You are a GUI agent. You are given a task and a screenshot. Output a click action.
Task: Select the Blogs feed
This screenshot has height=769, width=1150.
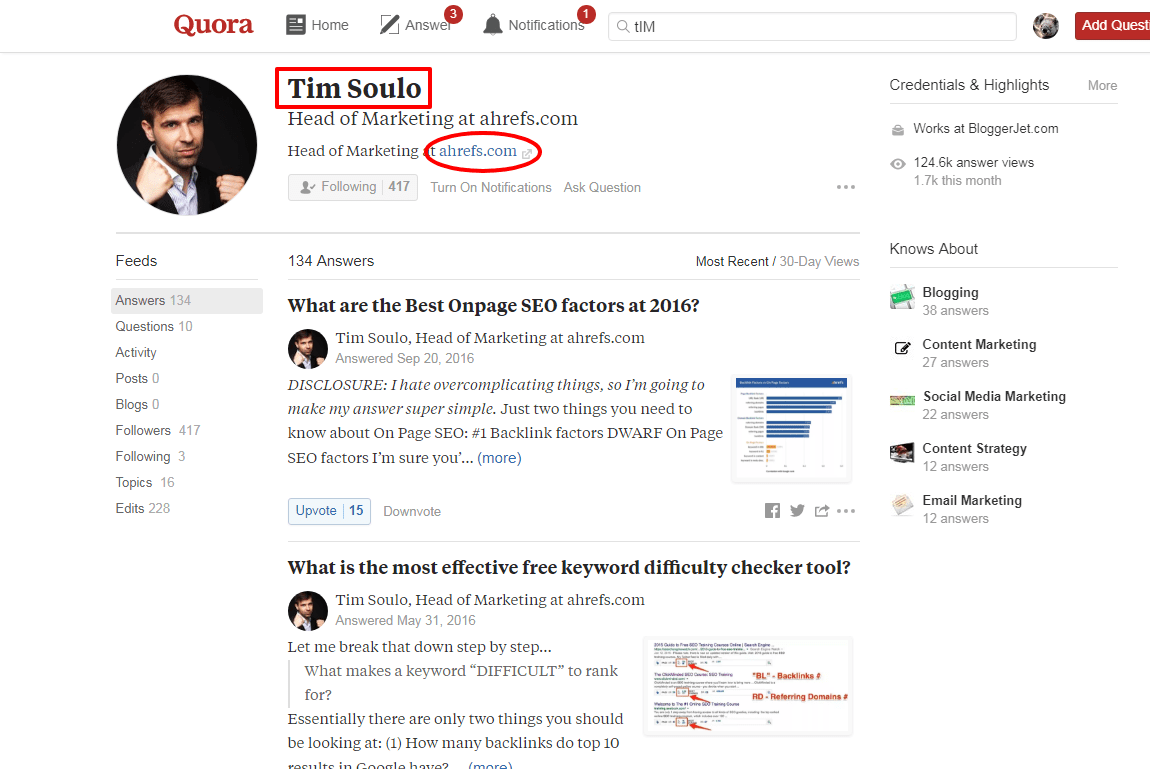click(x=137, y=405)
